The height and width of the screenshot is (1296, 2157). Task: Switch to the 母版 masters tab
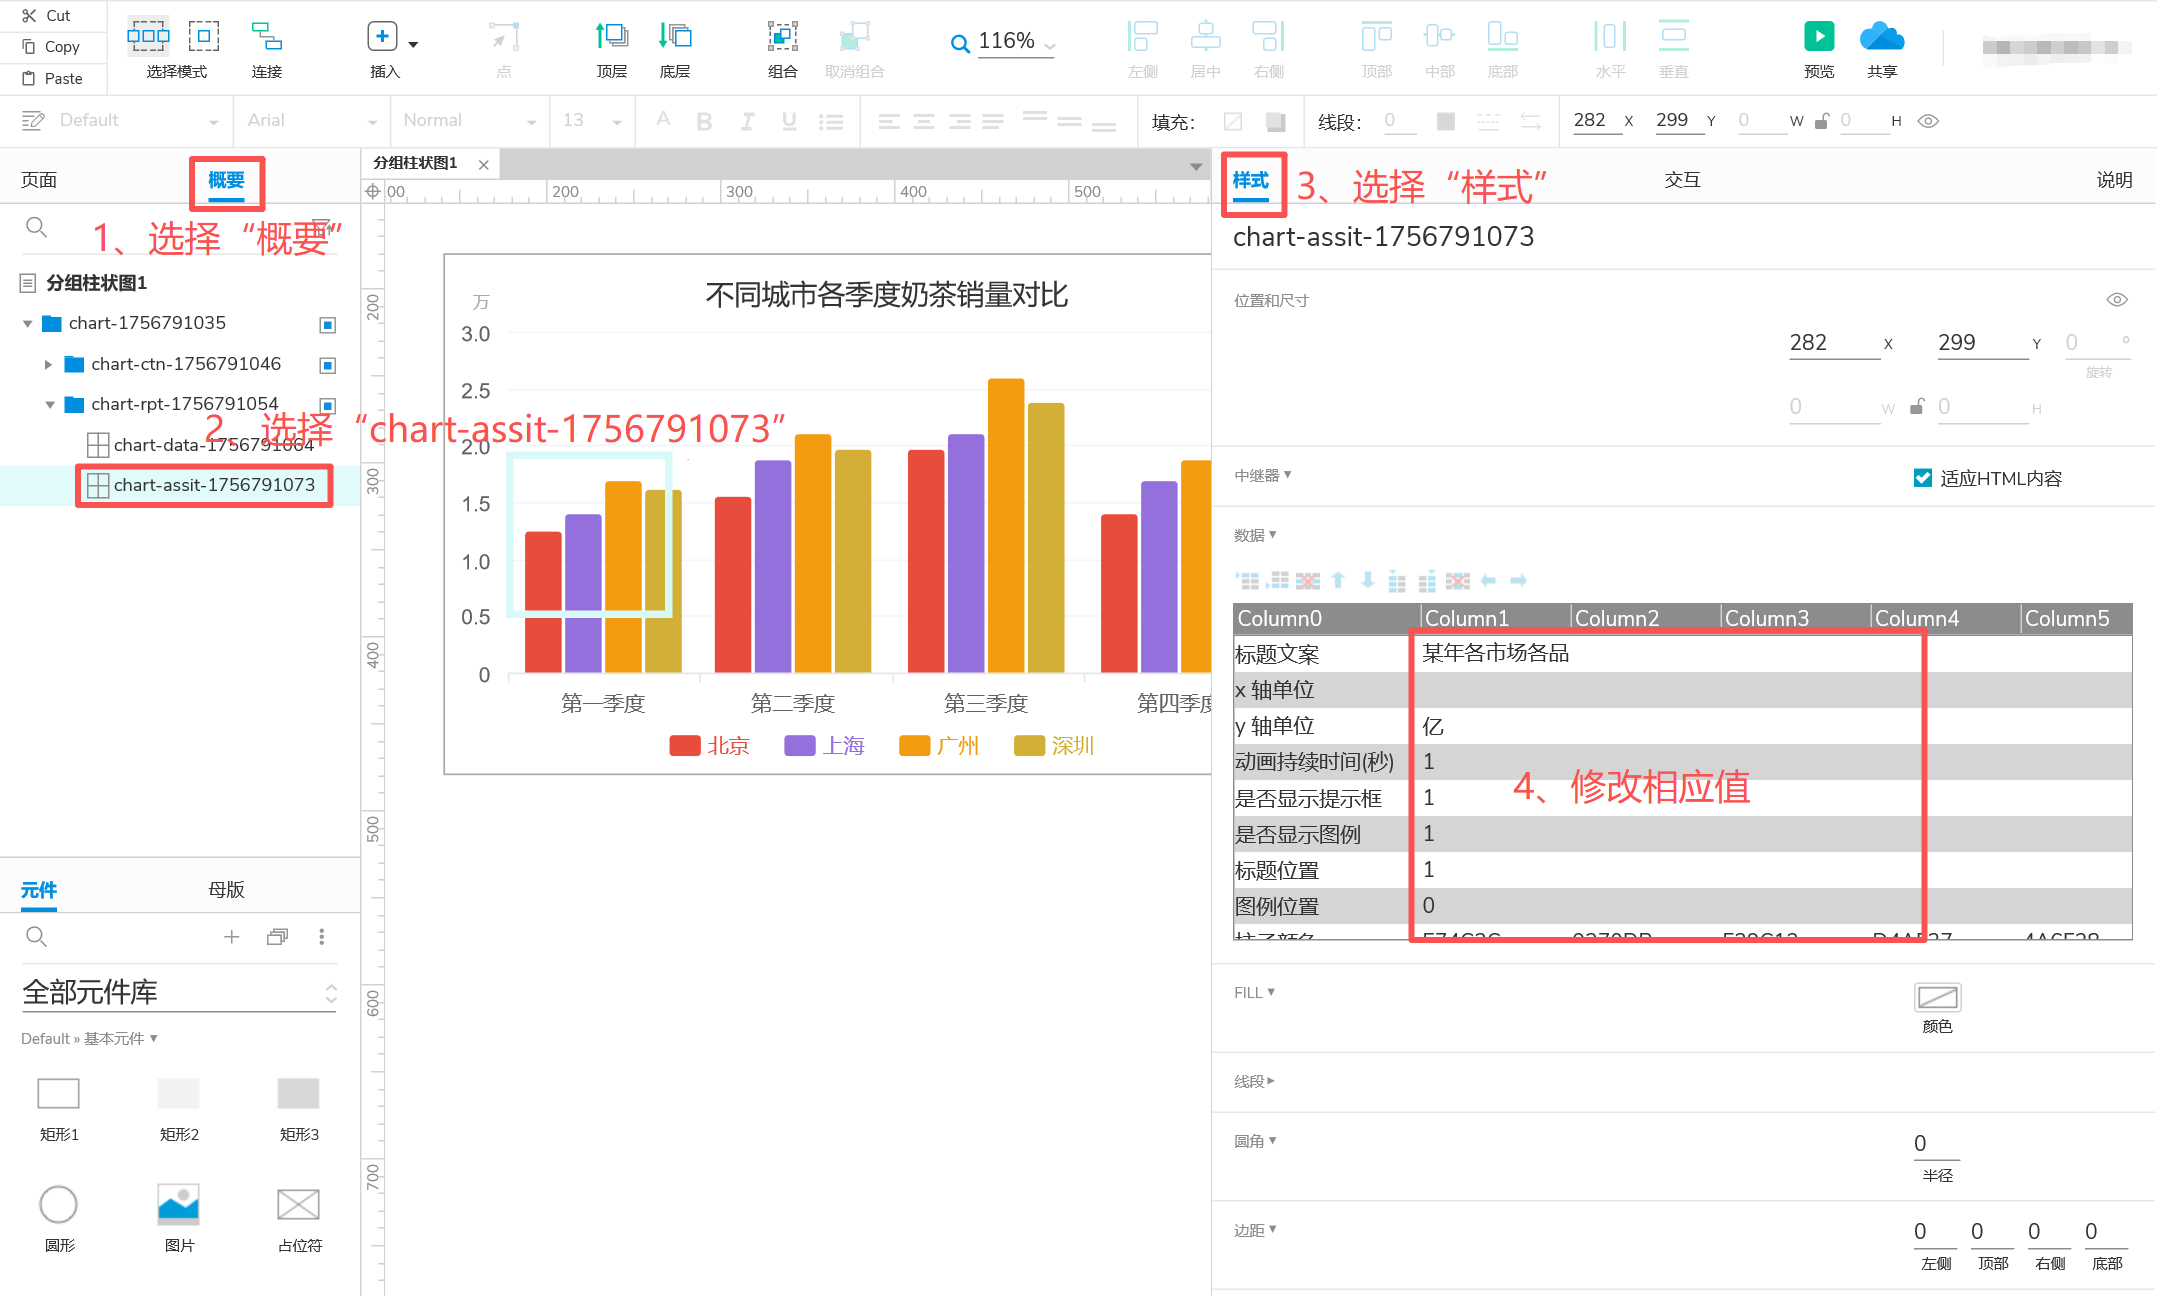(x=226, y=890)
